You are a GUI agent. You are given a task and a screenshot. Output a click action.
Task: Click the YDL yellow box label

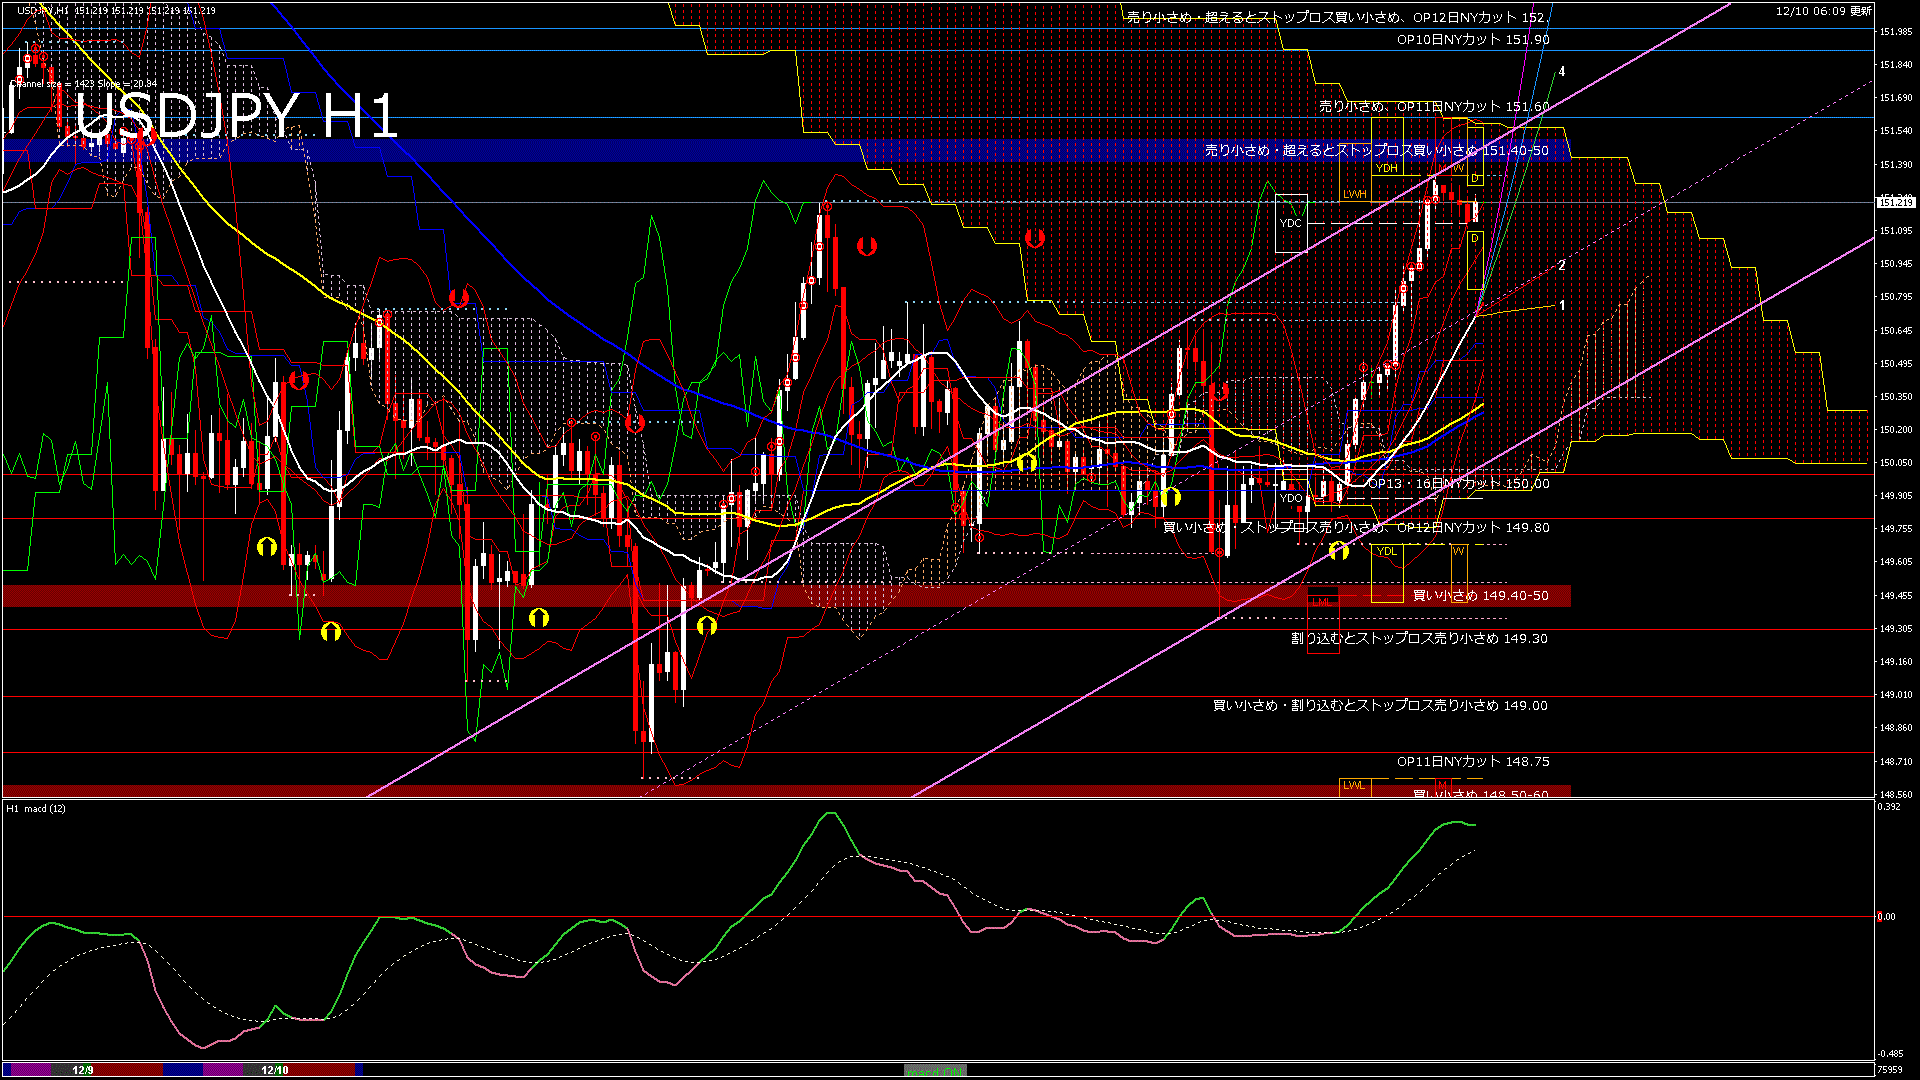click(x=1386, y=551)
